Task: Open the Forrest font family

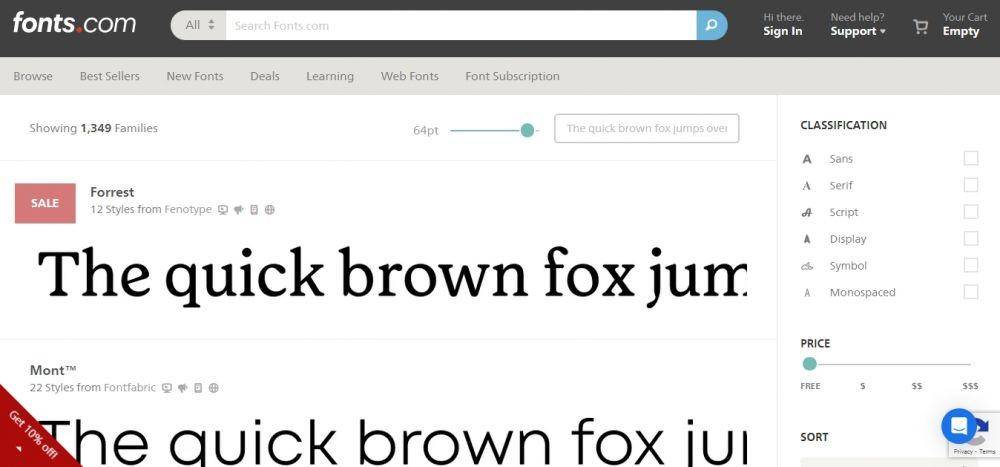Action: pos(112,192)
